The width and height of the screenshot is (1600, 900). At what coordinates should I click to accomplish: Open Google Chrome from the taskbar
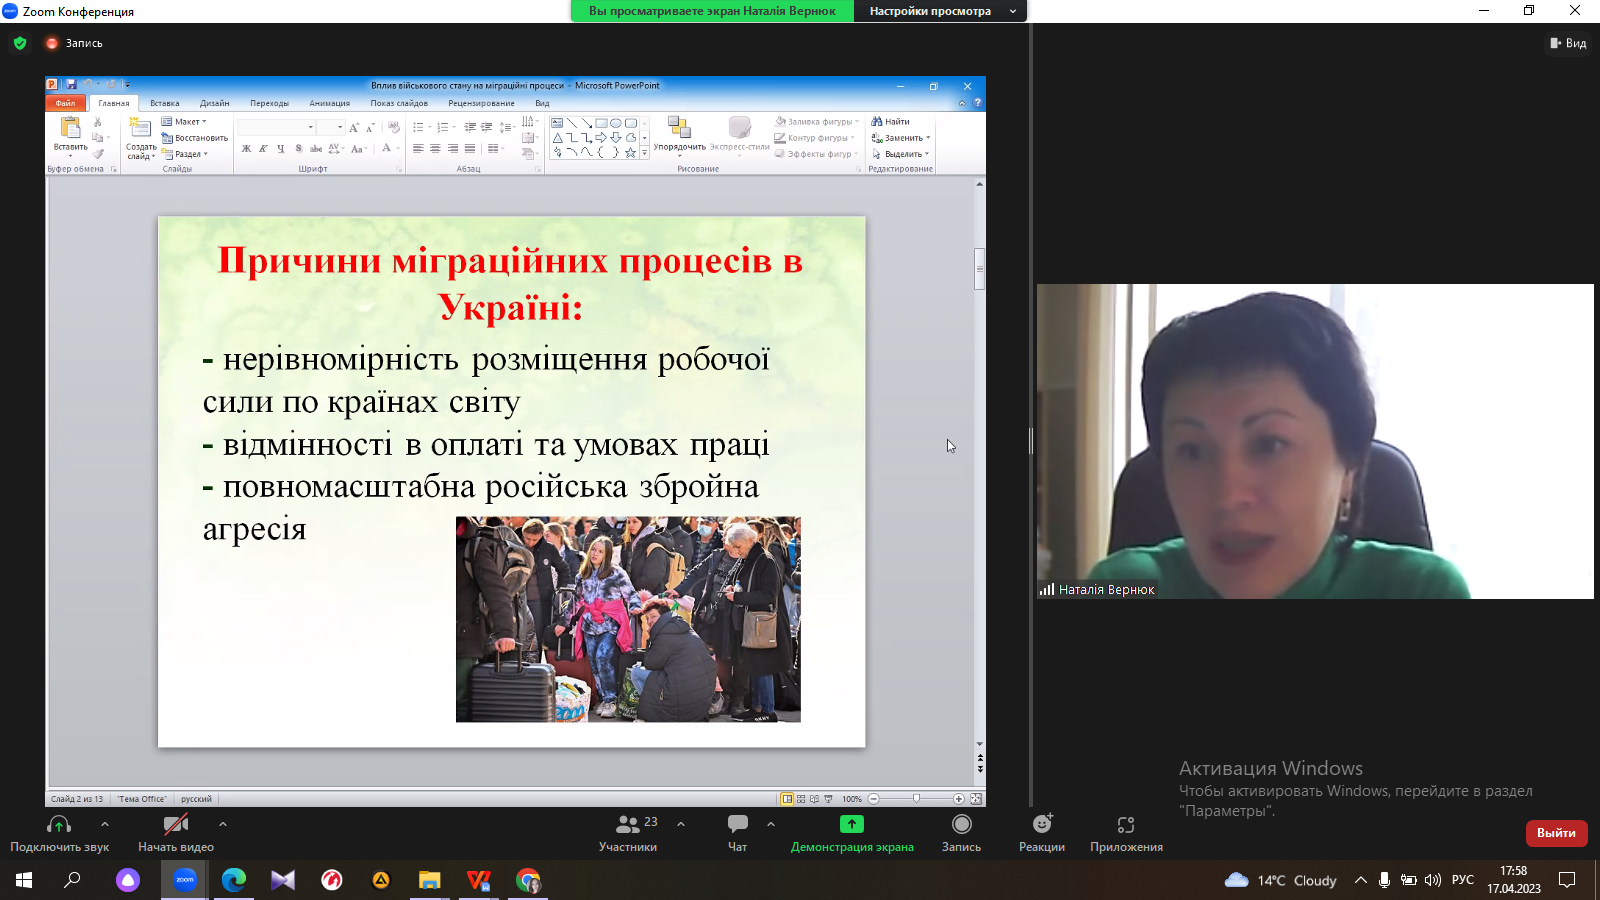[528, 880]
